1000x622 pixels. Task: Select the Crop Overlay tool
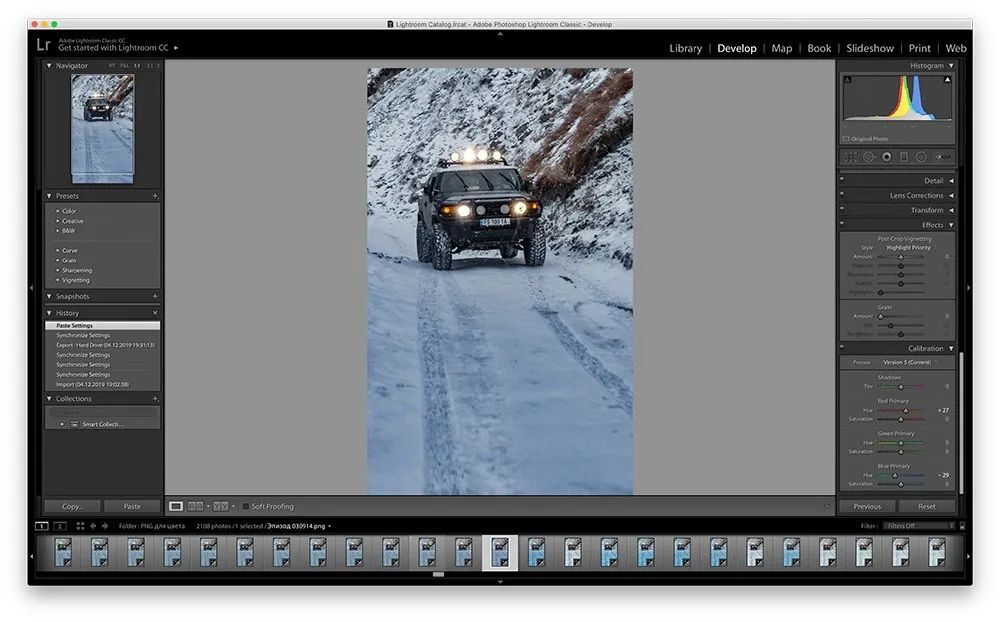(x=850, y=157)
